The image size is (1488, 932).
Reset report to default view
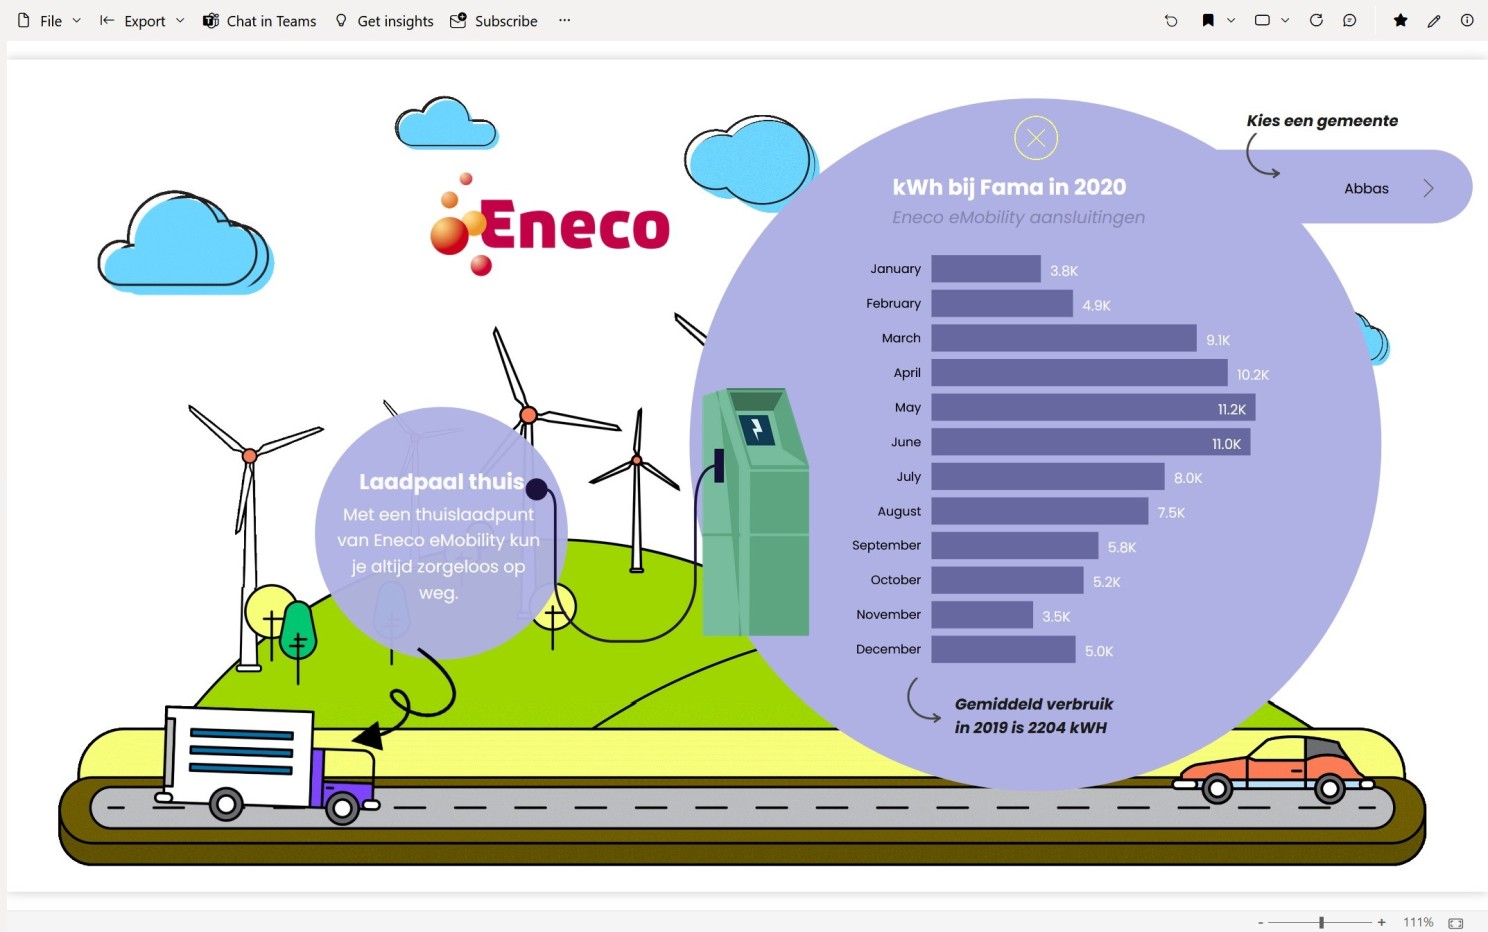[1171, 20]
